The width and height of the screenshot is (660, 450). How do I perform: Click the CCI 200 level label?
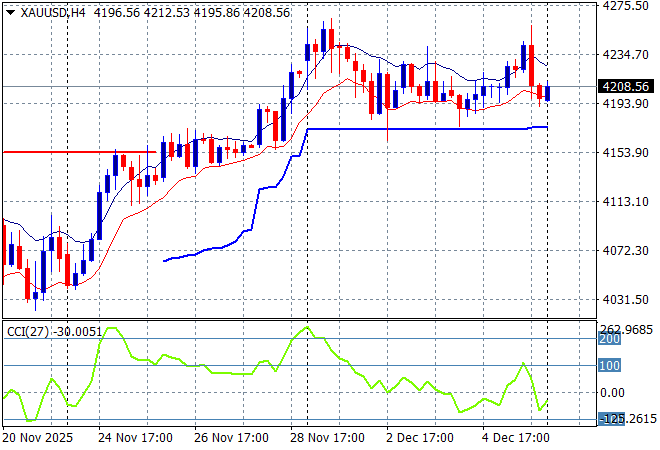click(x=610, y=340)
